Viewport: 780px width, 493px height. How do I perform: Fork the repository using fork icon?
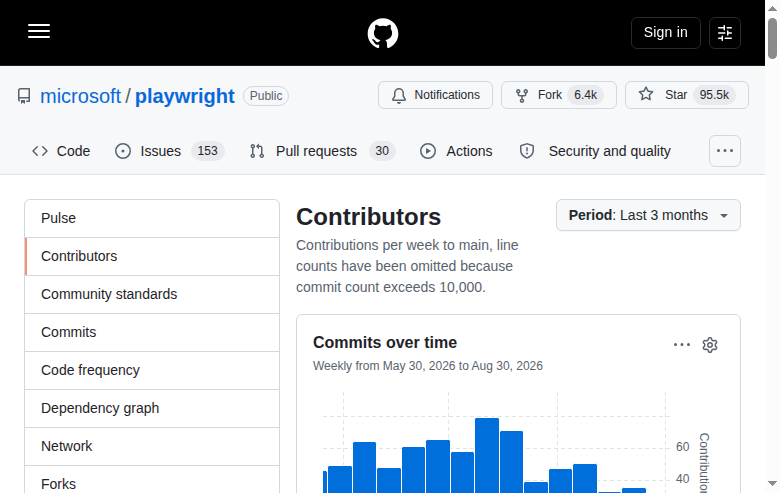tap(559, 95)
